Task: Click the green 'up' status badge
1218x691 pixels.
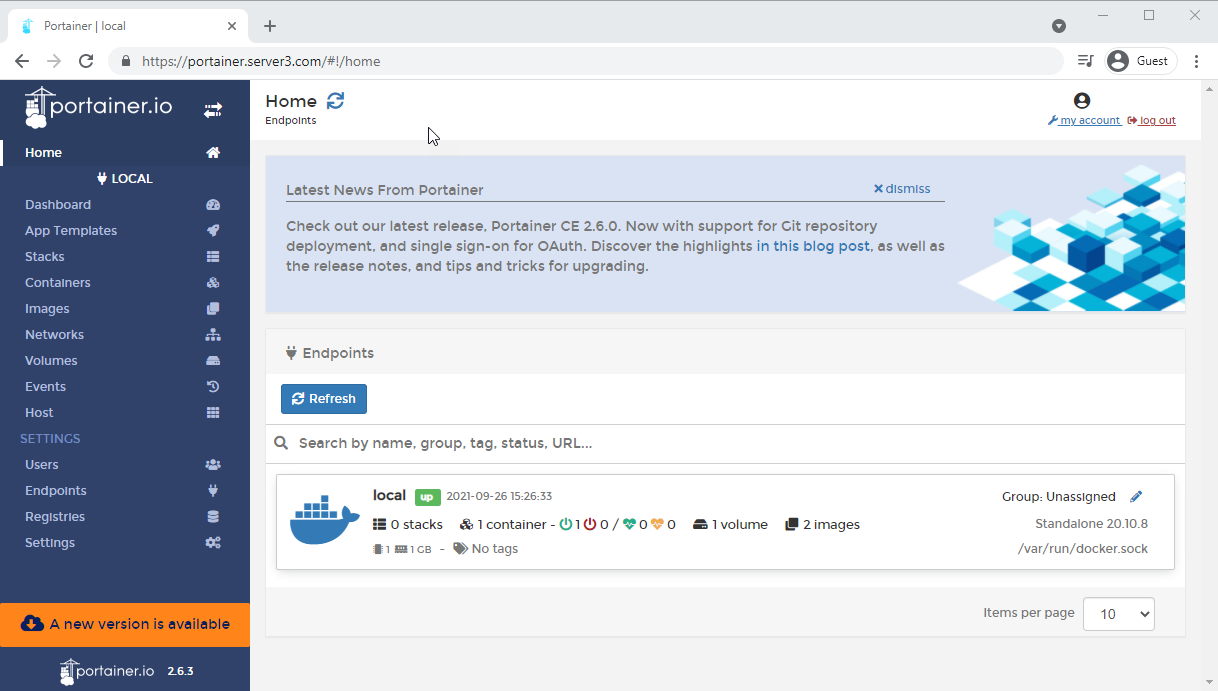Action: 428,497
